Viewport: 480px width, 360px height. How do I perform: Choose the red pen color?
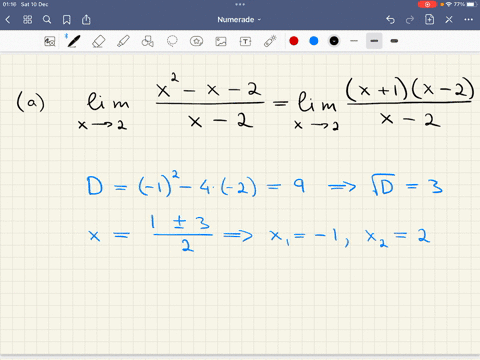point(294,41)
